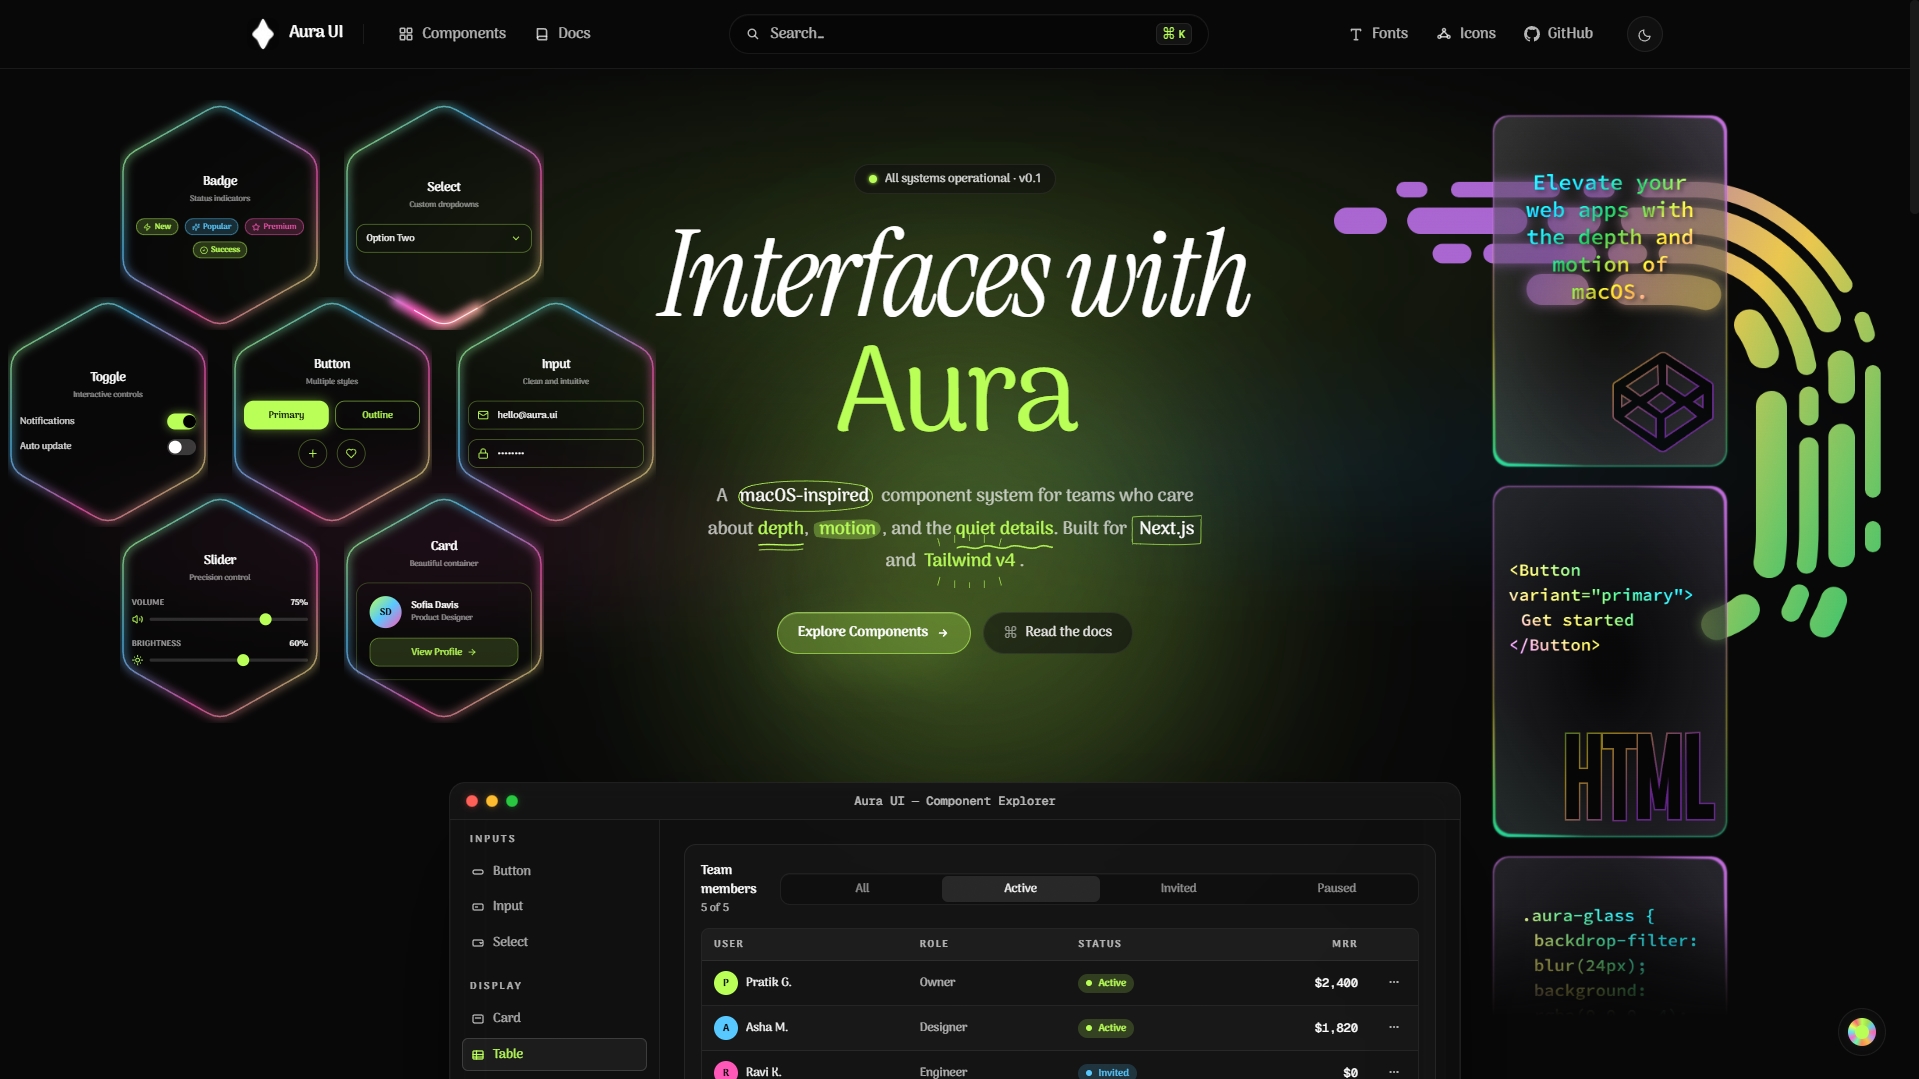Click the password input field
Image resolution: width=1919 pixels, height=1079 pixels.
pyautogui.click(x=556, y=454)
